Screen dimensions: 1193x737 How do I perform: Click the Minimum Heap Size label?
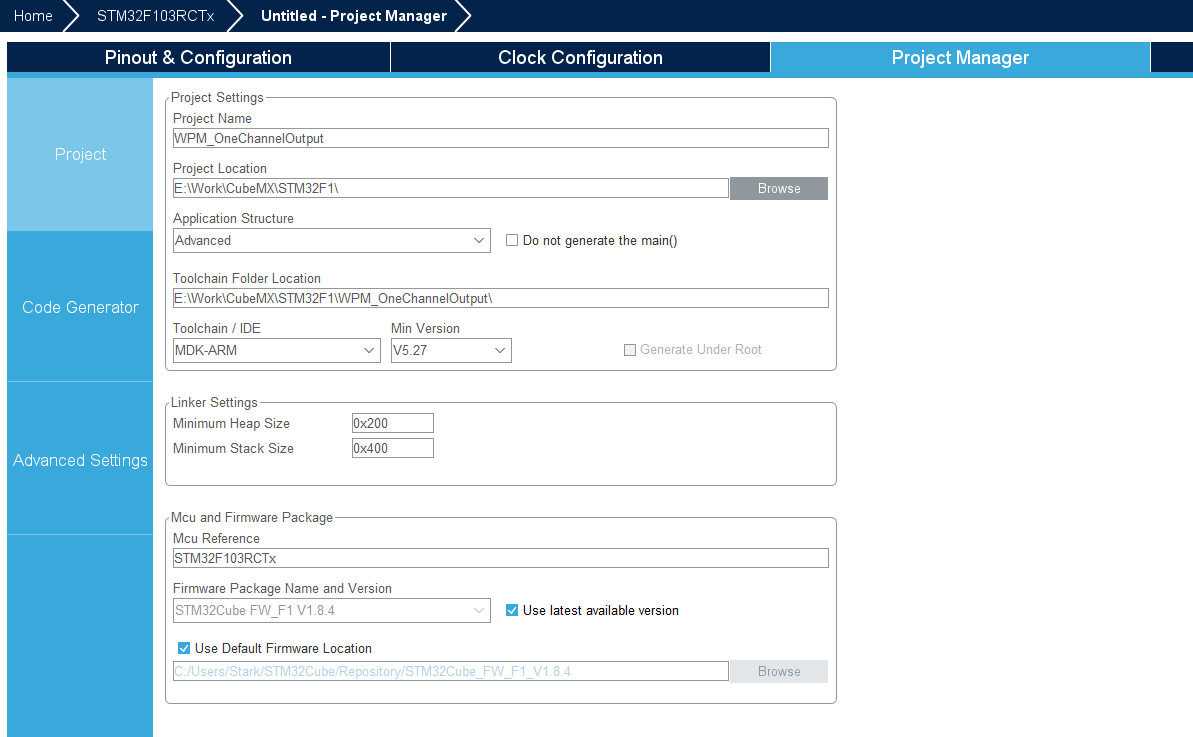click(x=231, y=424)
